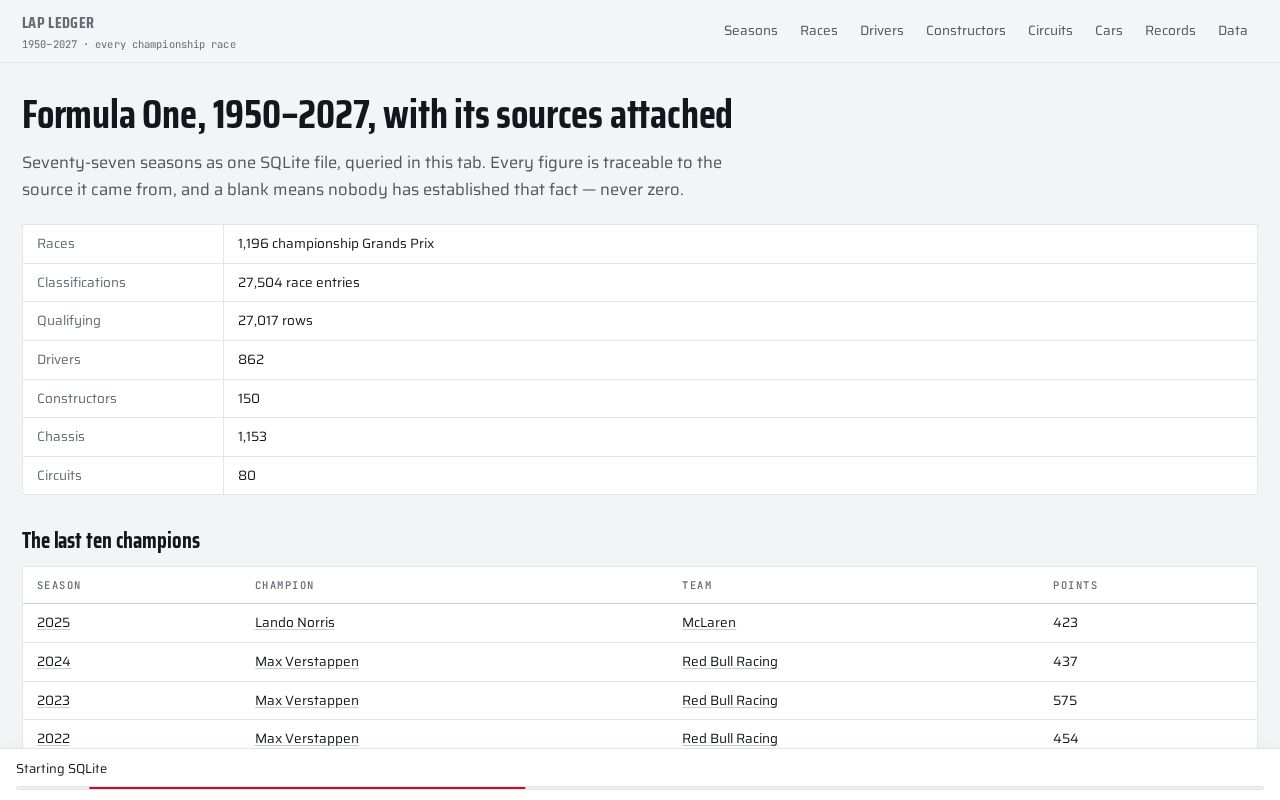1280x800 pixels.
Task: Click the Qualifying row label
Action: pos(68,320)
